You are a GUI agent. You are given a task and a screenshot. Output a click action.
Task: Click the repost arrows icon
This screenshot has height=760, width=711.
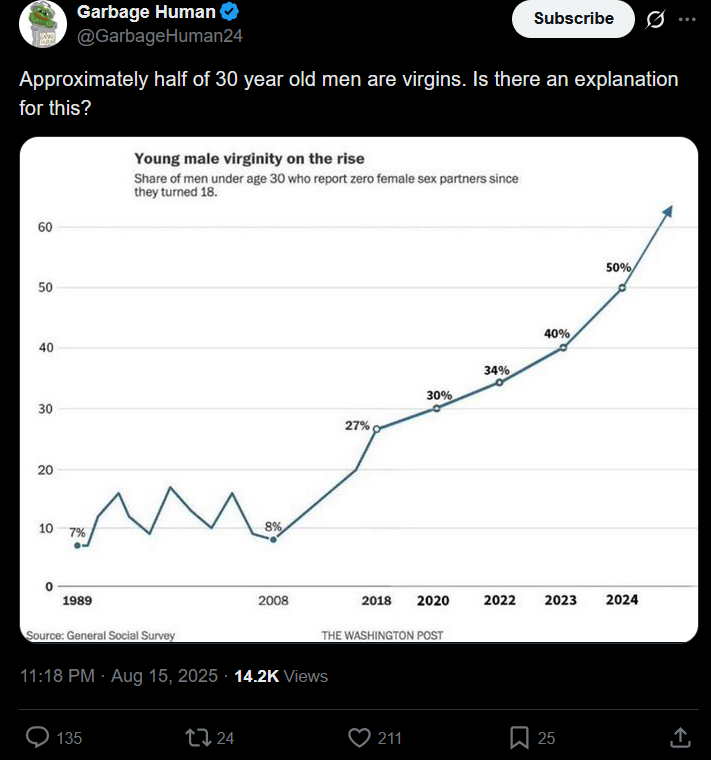(198, 738)
